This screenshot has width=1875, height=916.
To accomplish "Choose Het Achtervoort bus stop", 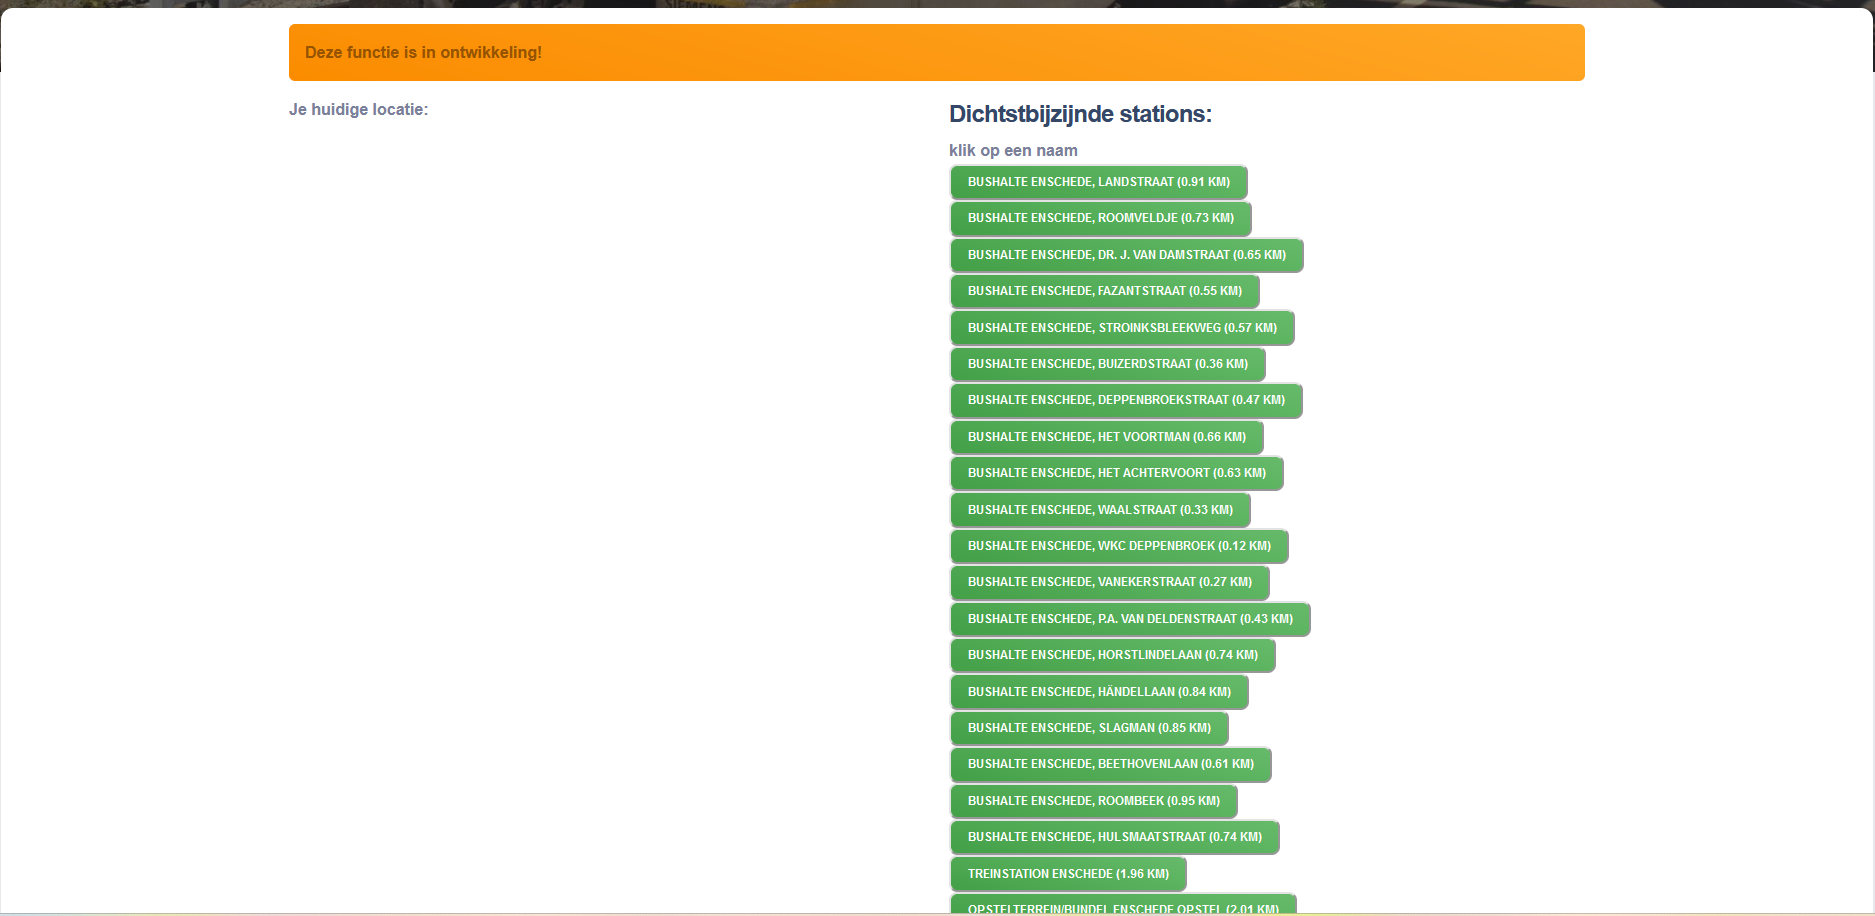I will (1116, 473).
